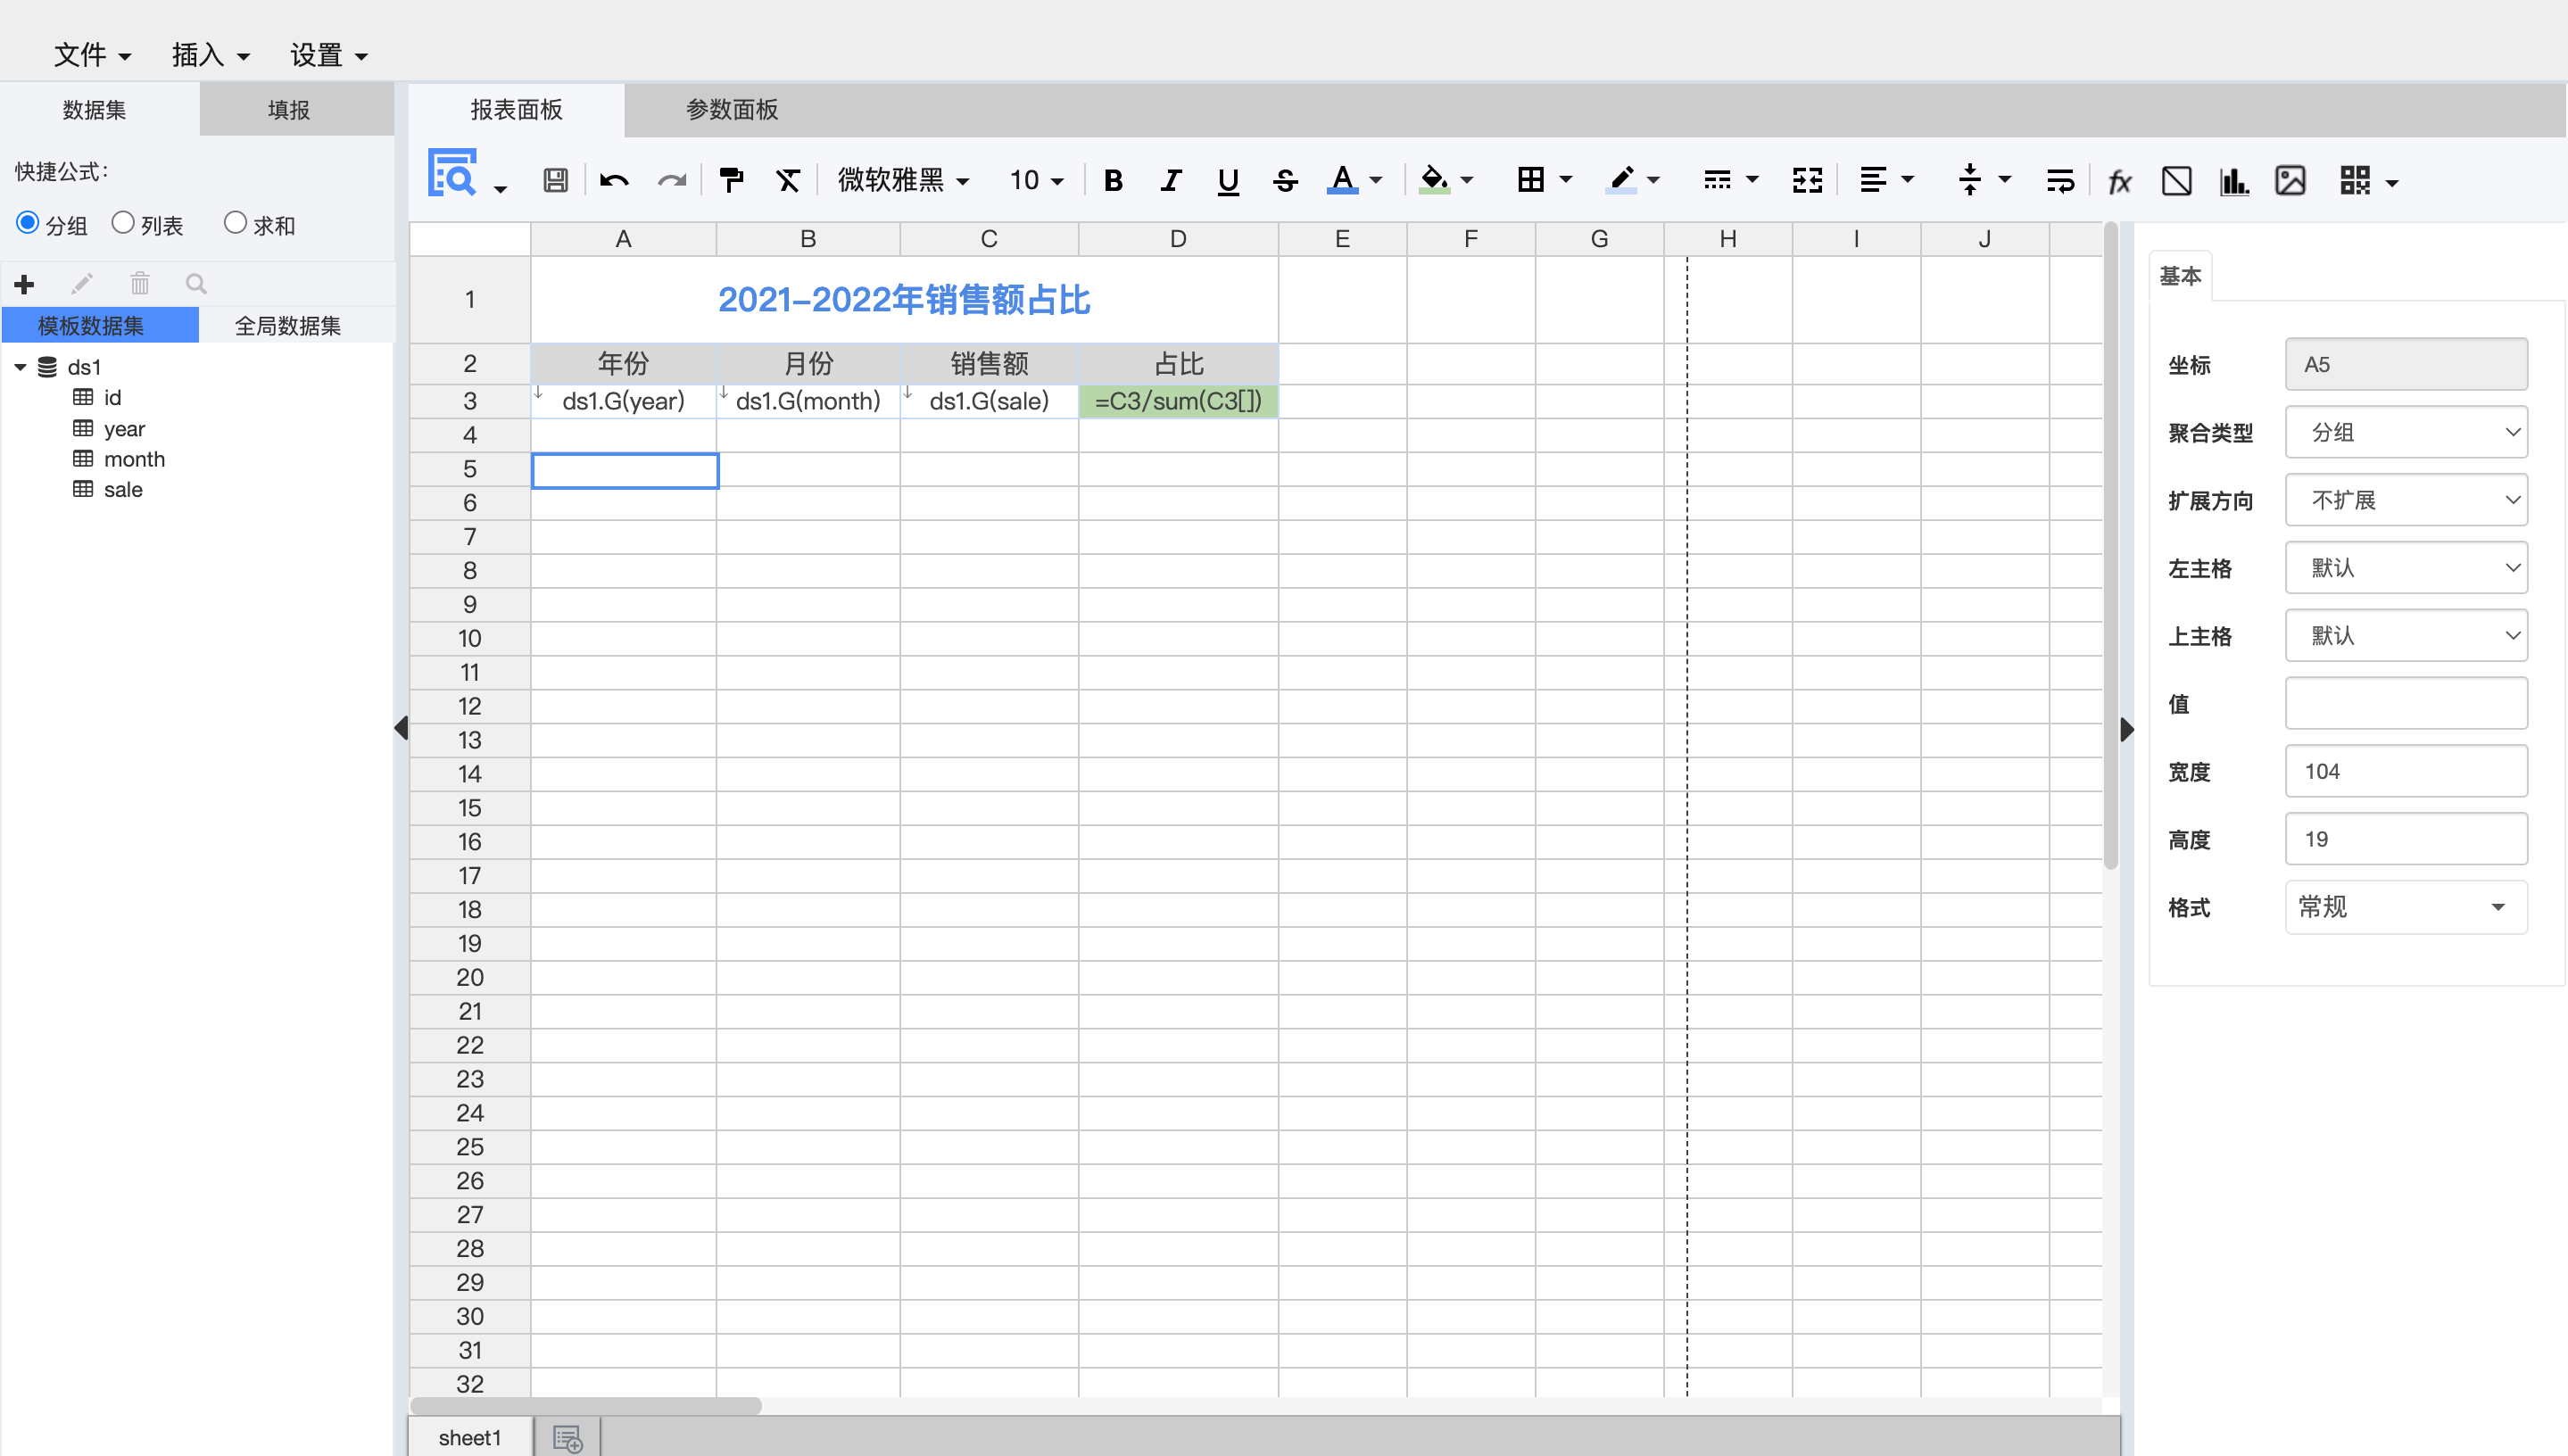Click the 宽度 input field
This screenshot has width=2568, height=1456.
pos(2406,771)
